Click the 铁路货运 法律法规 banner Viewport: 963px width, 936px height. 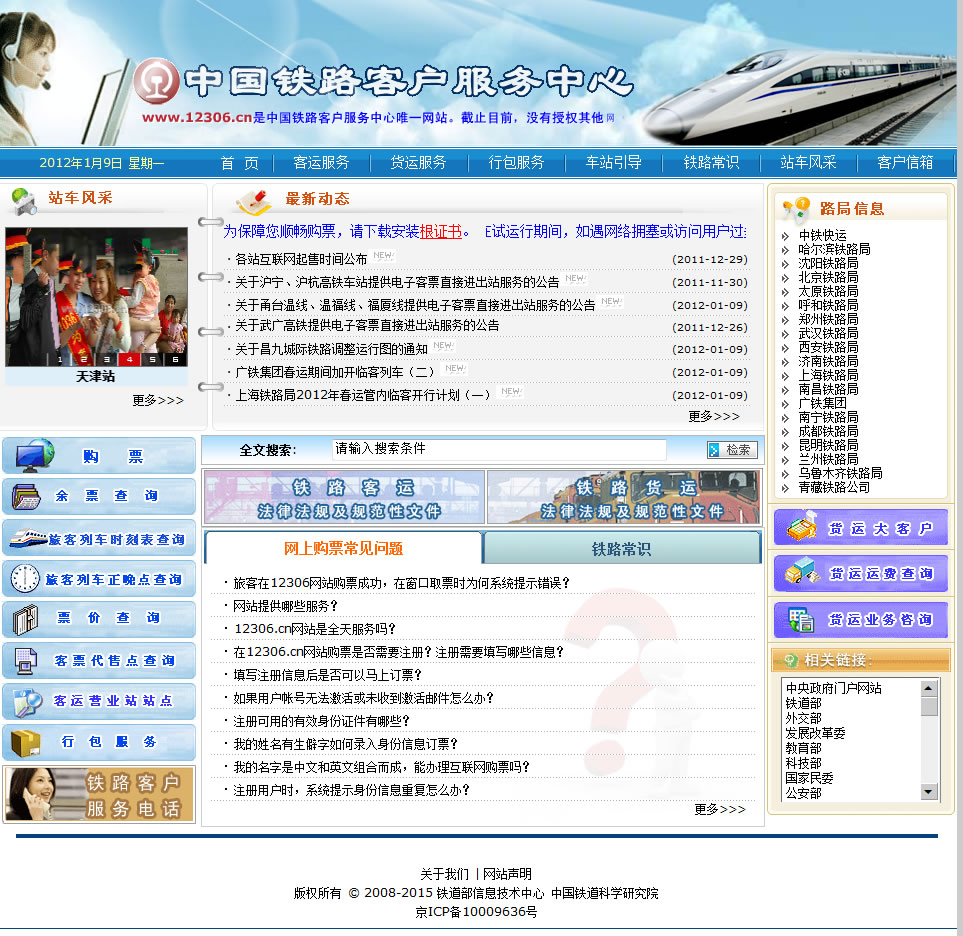[x=623, y=497]
